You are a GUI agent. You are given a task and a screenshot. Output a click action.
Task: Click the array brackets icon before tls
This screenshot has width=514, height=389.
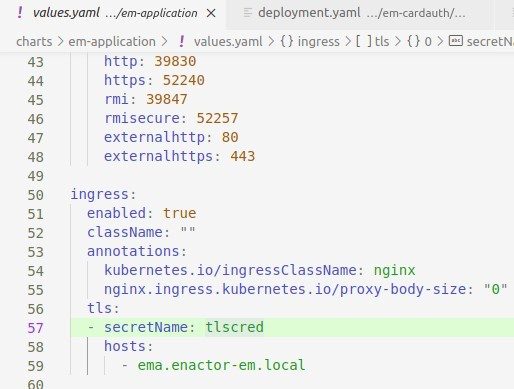[364, 42]
